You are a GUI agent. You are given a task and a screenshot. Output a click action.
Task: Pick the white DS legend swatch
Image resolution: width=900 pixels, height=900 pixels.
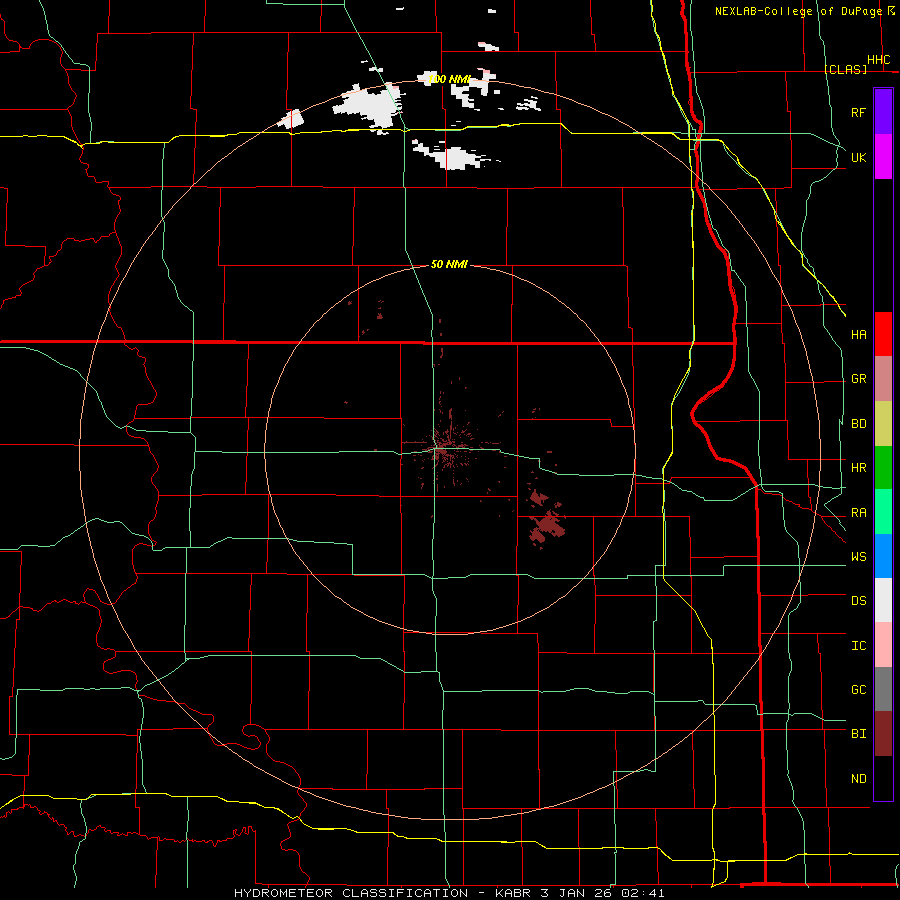pyautogui.click(x=883, y=600)
